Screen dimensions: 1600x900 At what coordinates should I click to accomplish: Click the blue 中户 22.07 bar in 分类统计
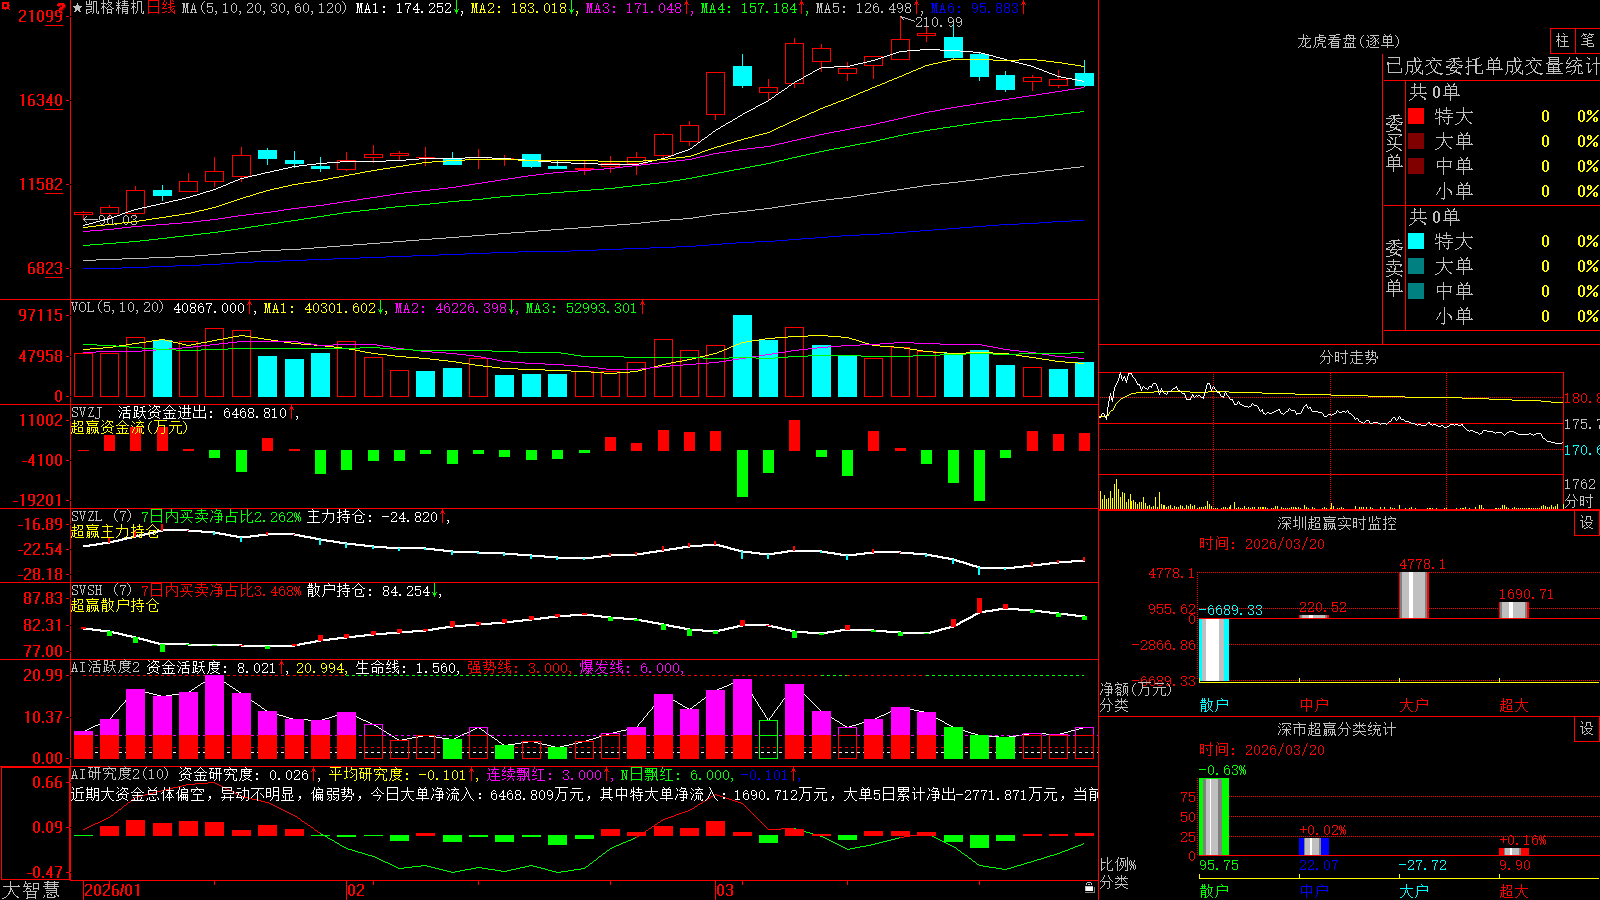coord(1314,847)
